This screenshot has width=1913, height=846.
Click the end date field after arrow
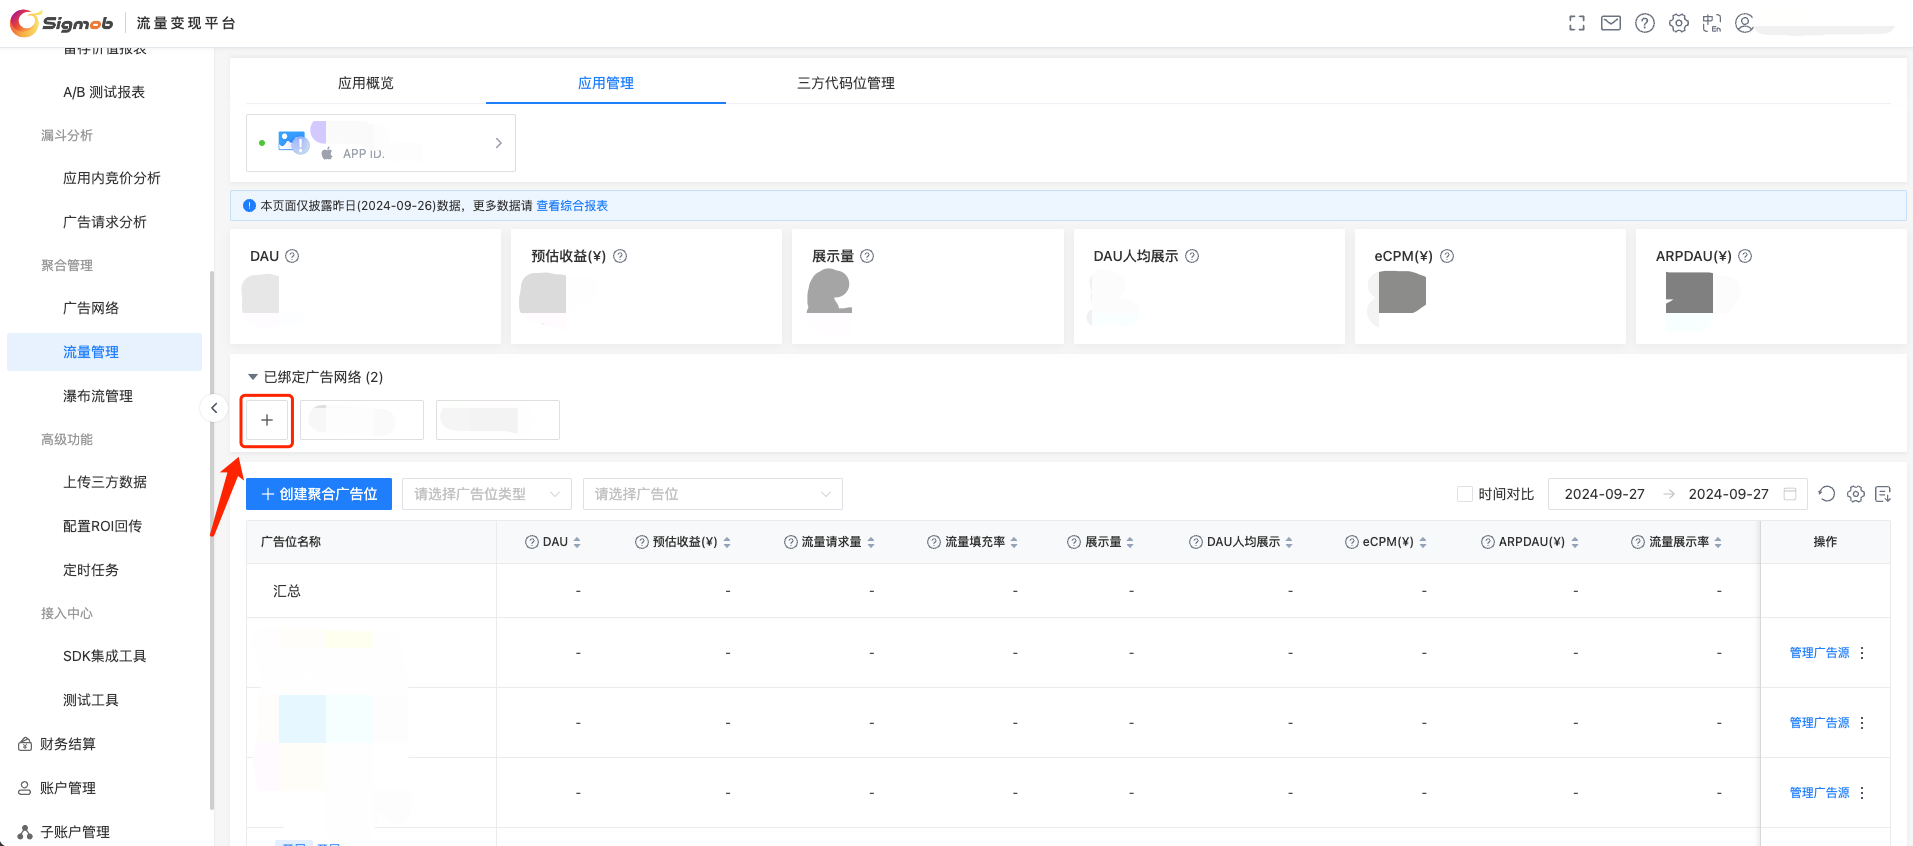point(1728,494)
